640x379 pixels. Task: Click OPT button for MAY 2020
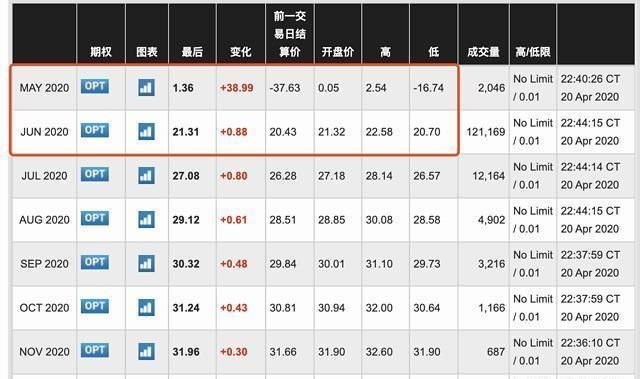[x=95, y=86]
